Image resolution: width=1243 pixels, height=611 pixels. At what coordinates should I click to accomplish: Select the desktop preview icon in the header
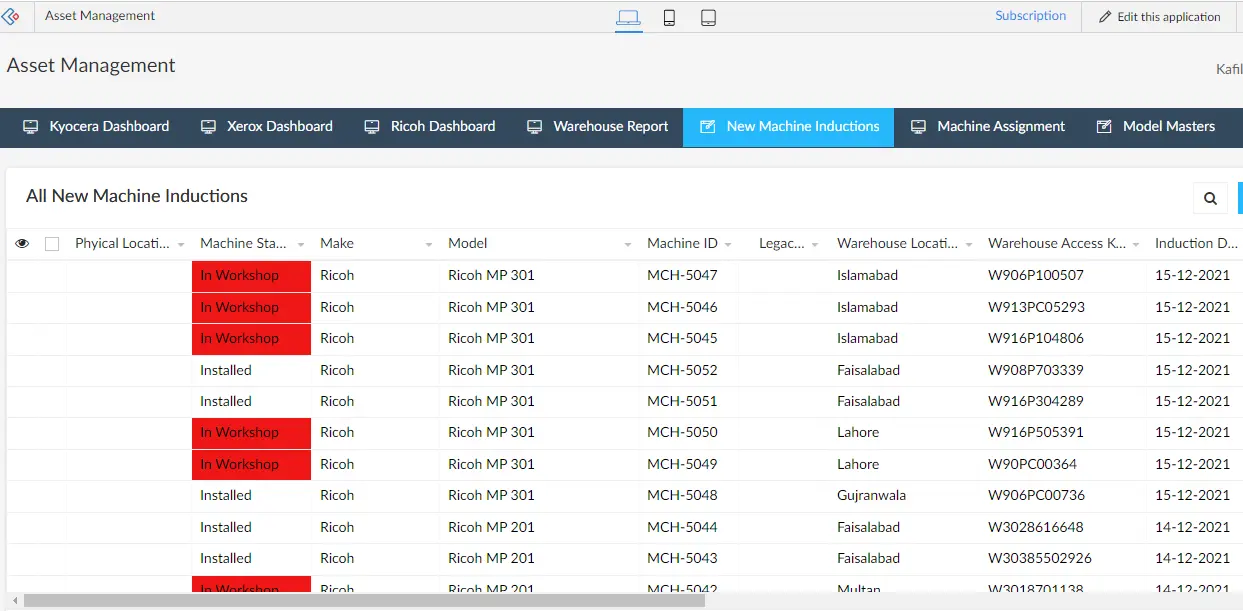tap(628, 16)
